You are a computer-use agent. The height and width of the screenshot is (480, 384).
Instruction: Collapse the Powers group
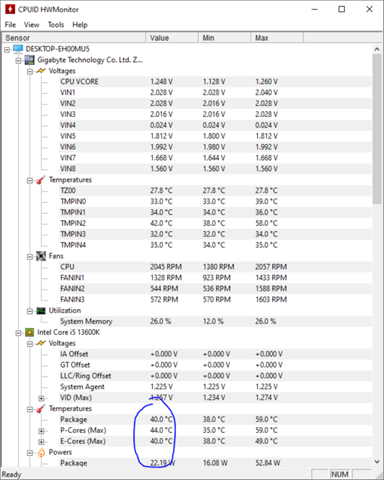click(x=30, y=453)
